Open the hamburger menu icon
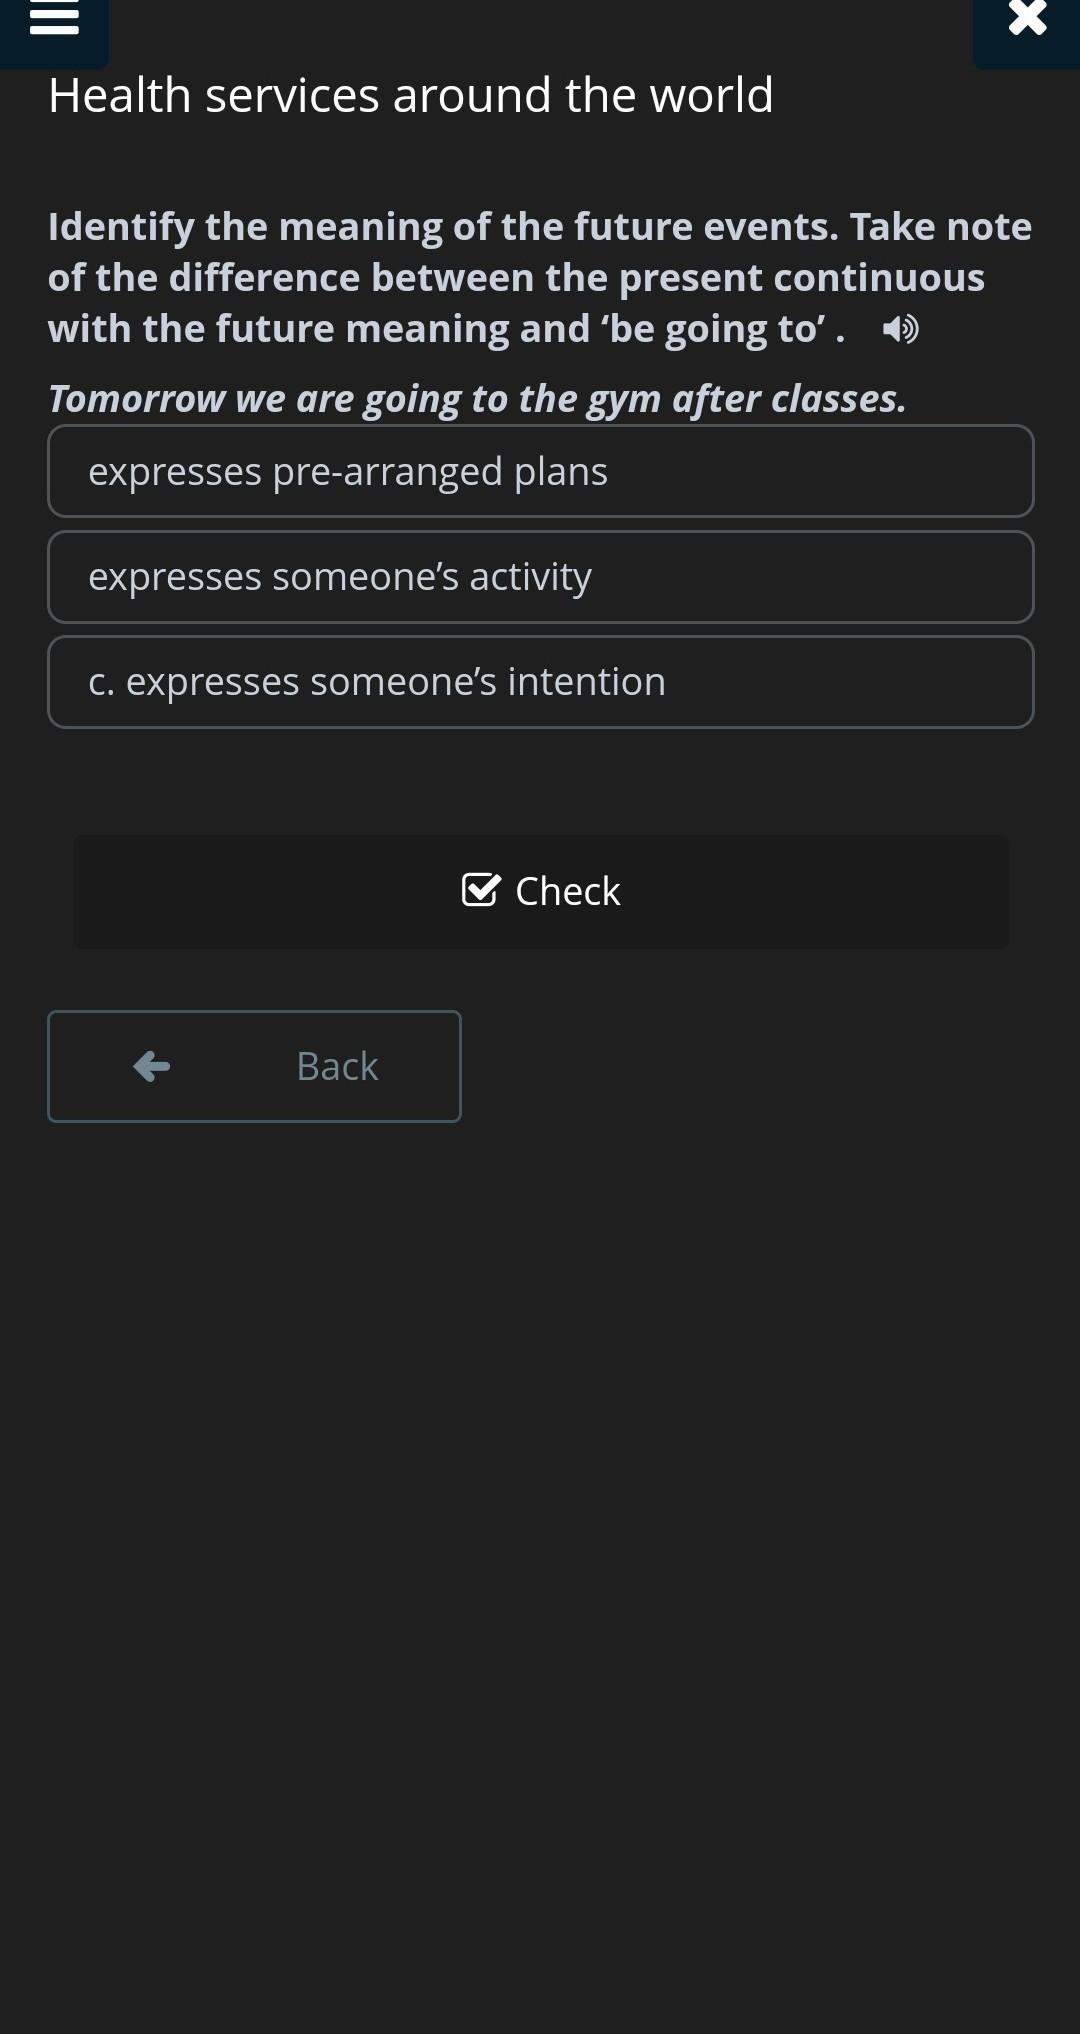Viewport: 1080px width, 2034px height. pos(54,18)
